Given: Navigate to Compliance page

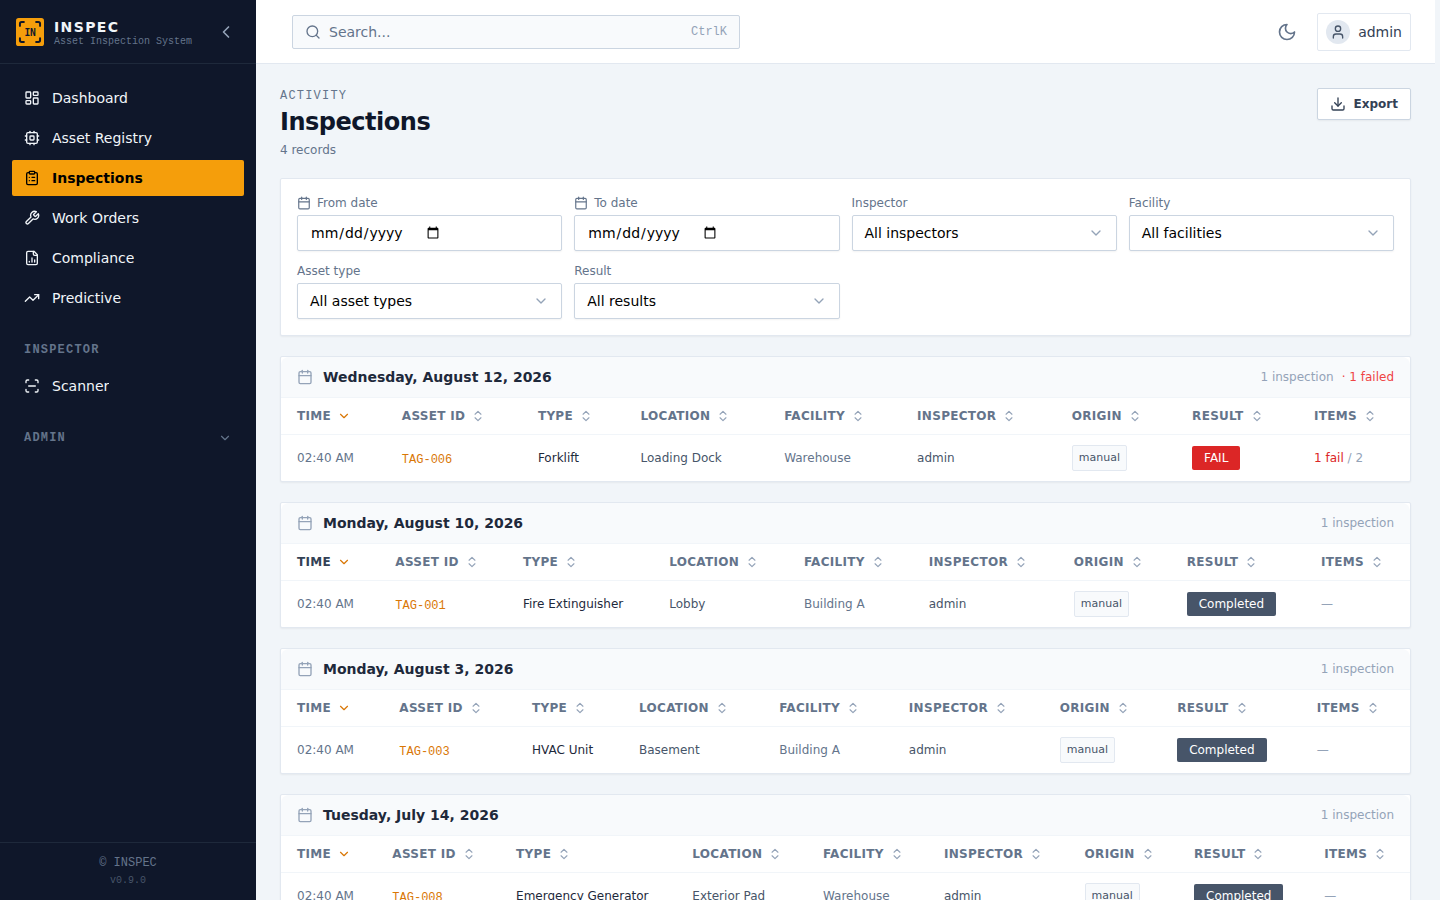Looking at the screenshot, I should (x=128, y=258).
